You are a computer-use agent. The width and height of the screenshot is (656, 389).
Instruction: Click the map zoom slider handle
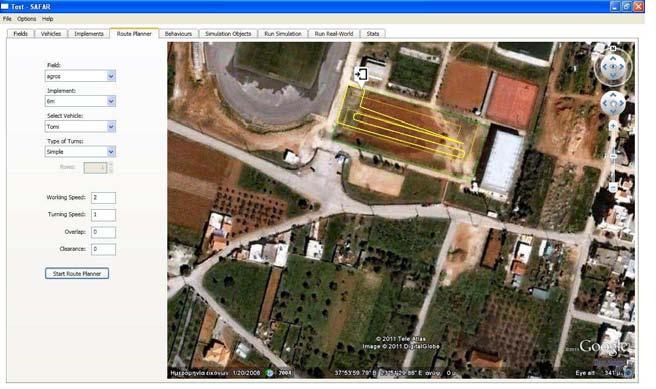pyautogui.click(x=613, y=156)
